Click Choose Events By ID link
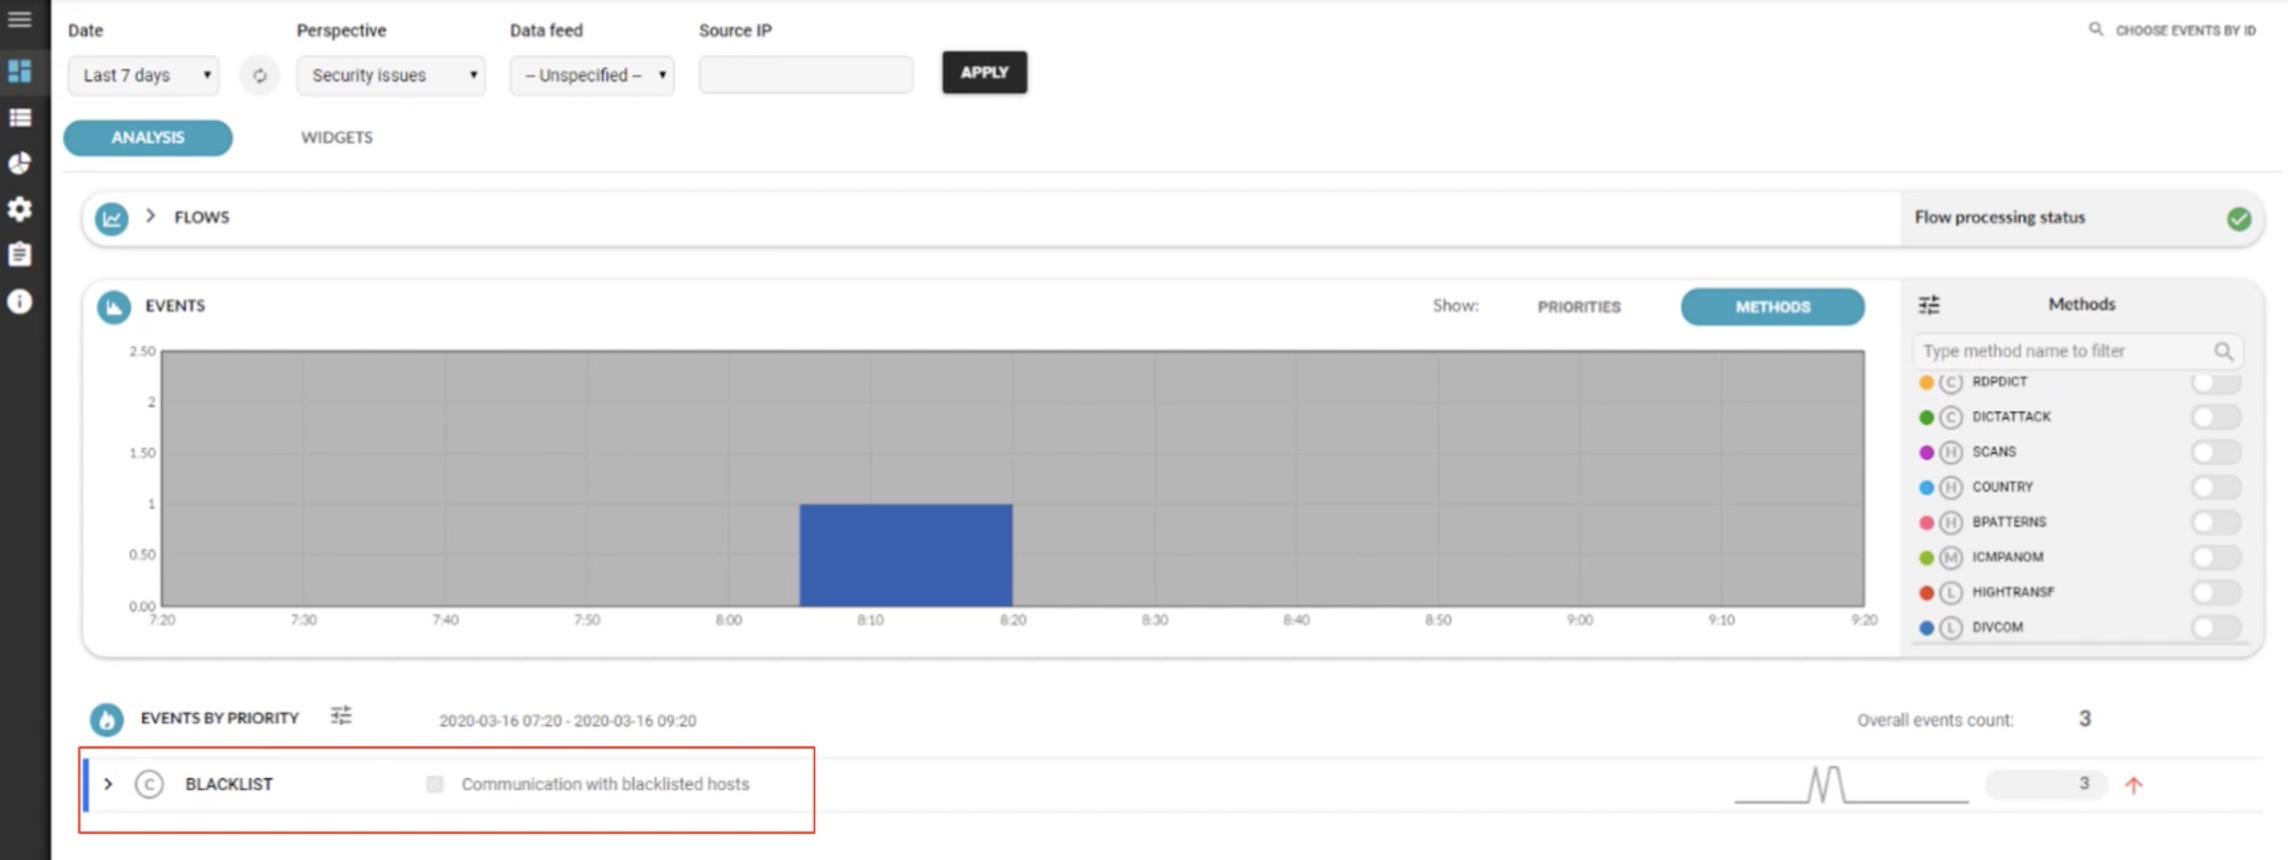2288x860 pixels. [x=2184, y=31]
